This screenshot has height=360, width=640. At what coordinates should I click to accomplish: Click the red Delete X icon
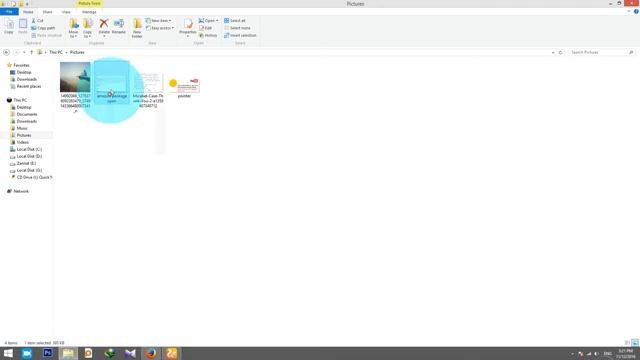pyautogui.click(x=104, y=24)
